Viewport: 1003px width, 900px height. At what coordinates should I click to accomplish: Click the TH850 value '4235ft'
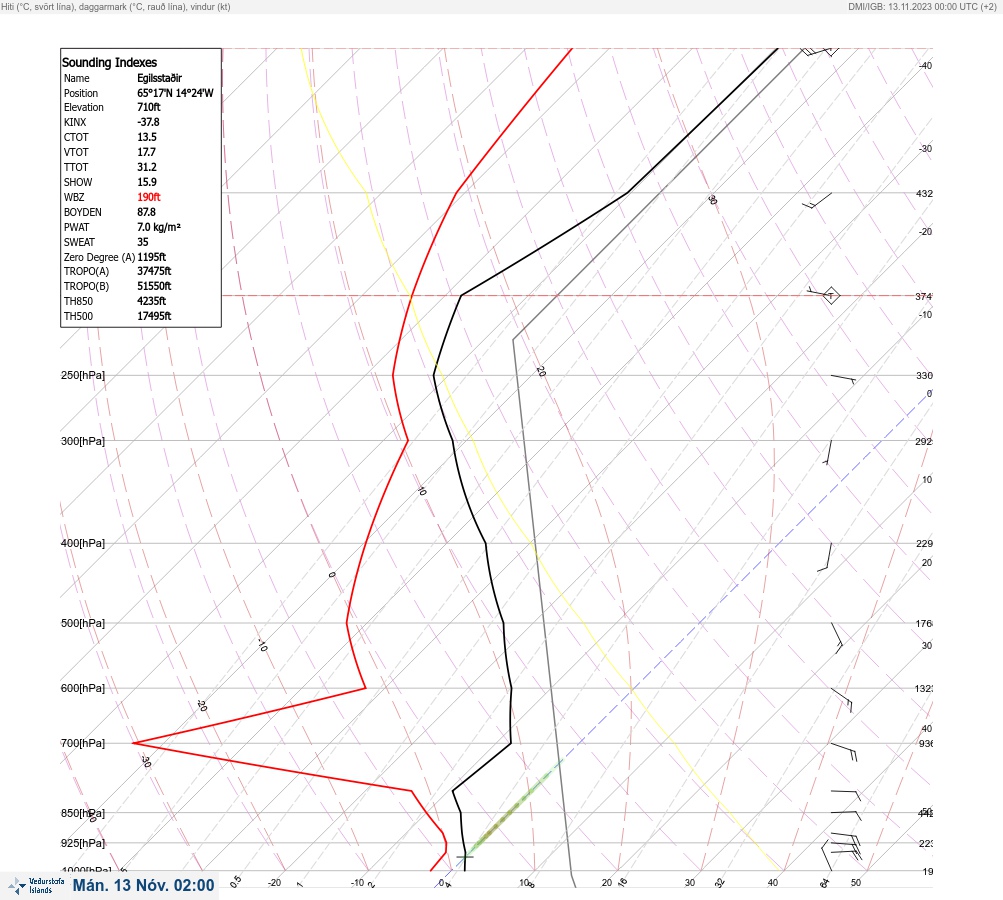click(x=152, y=301)
